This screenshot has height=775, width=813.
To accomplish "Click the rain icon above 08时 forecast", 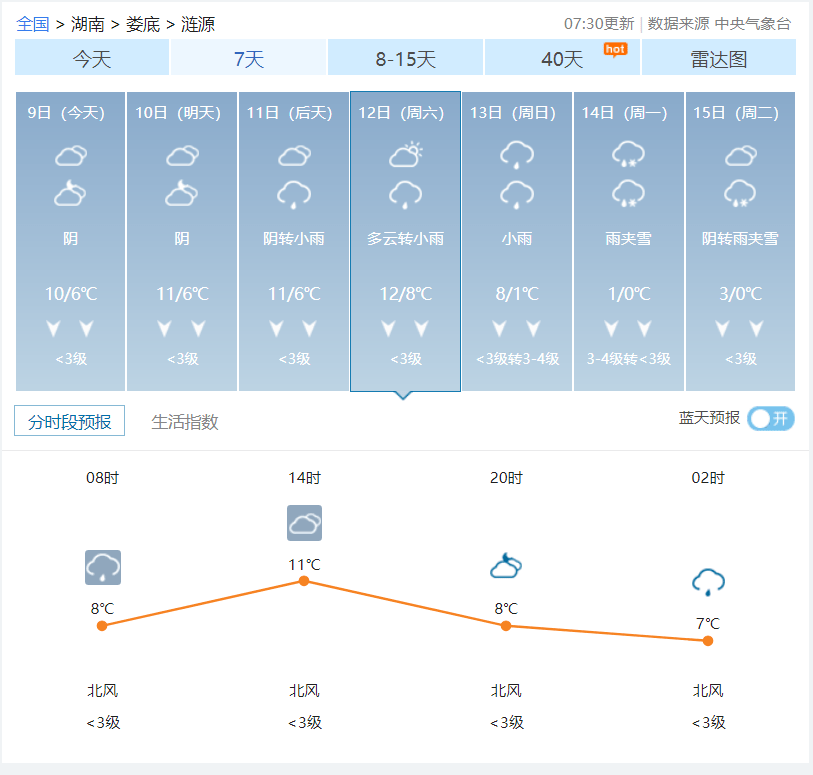I will (102, 567).
